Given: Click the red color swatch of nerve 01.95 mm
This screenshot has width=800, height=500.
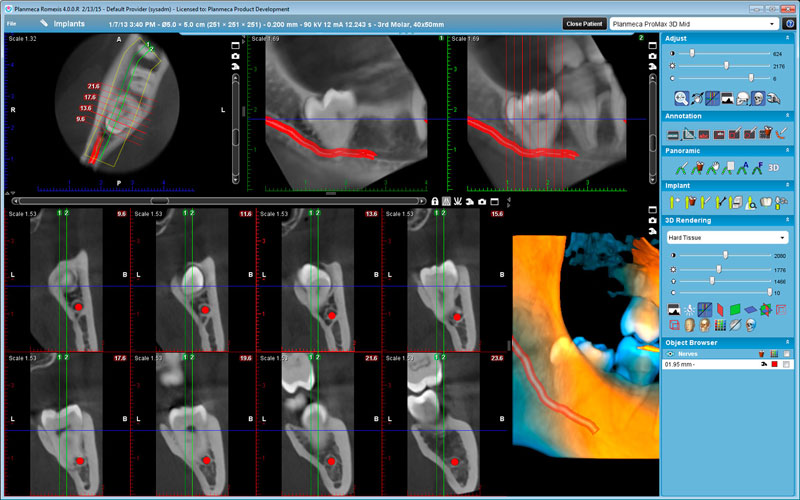Looking at the screenshot, I should (x=773, y=365).
